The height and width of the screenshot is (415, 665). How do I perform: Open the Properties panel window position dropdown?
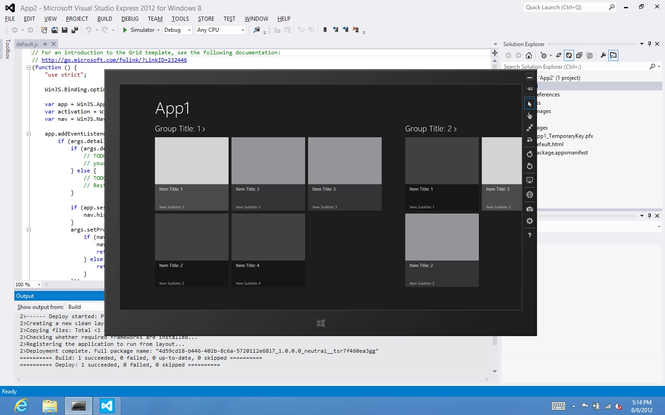[642, 216]
